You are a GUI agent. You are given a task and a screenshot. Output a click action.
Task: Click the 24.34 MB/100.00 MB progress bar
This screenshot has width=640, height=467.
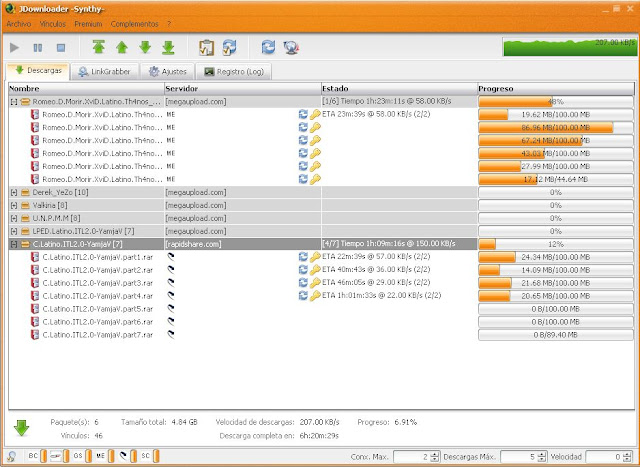[x=556, y=257]
